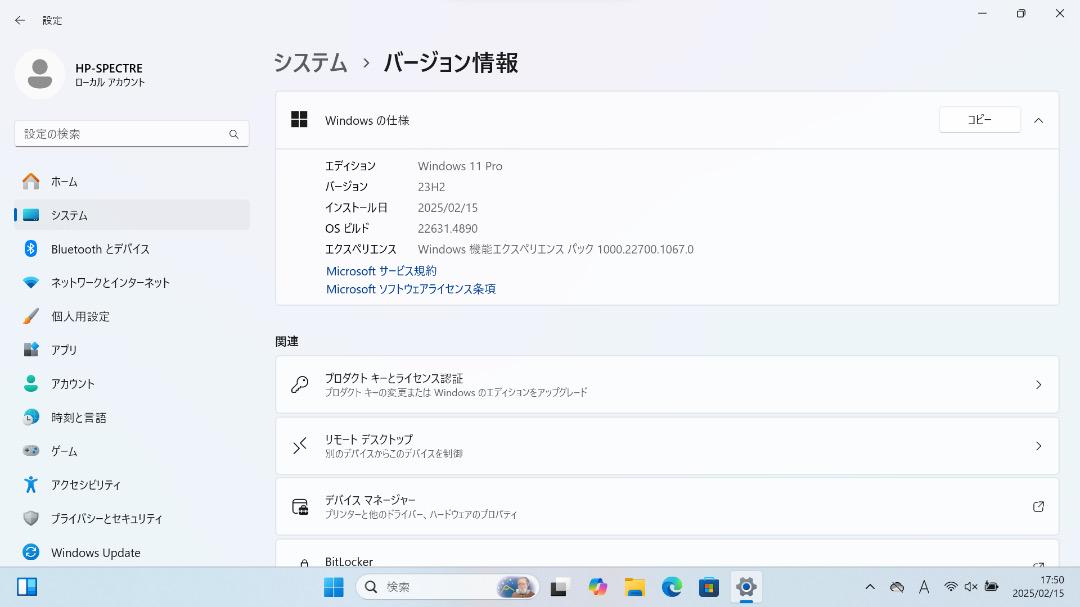Open Bluetooth とデバイス settings
The image size is (1080, 607).
click(132, 249)
